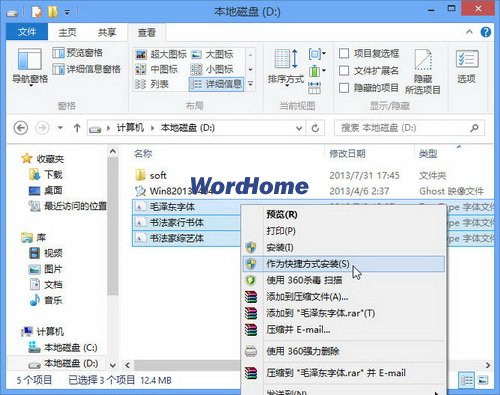Open Documents (文档) library
The image size is (500, 395).
coord(46,284)
